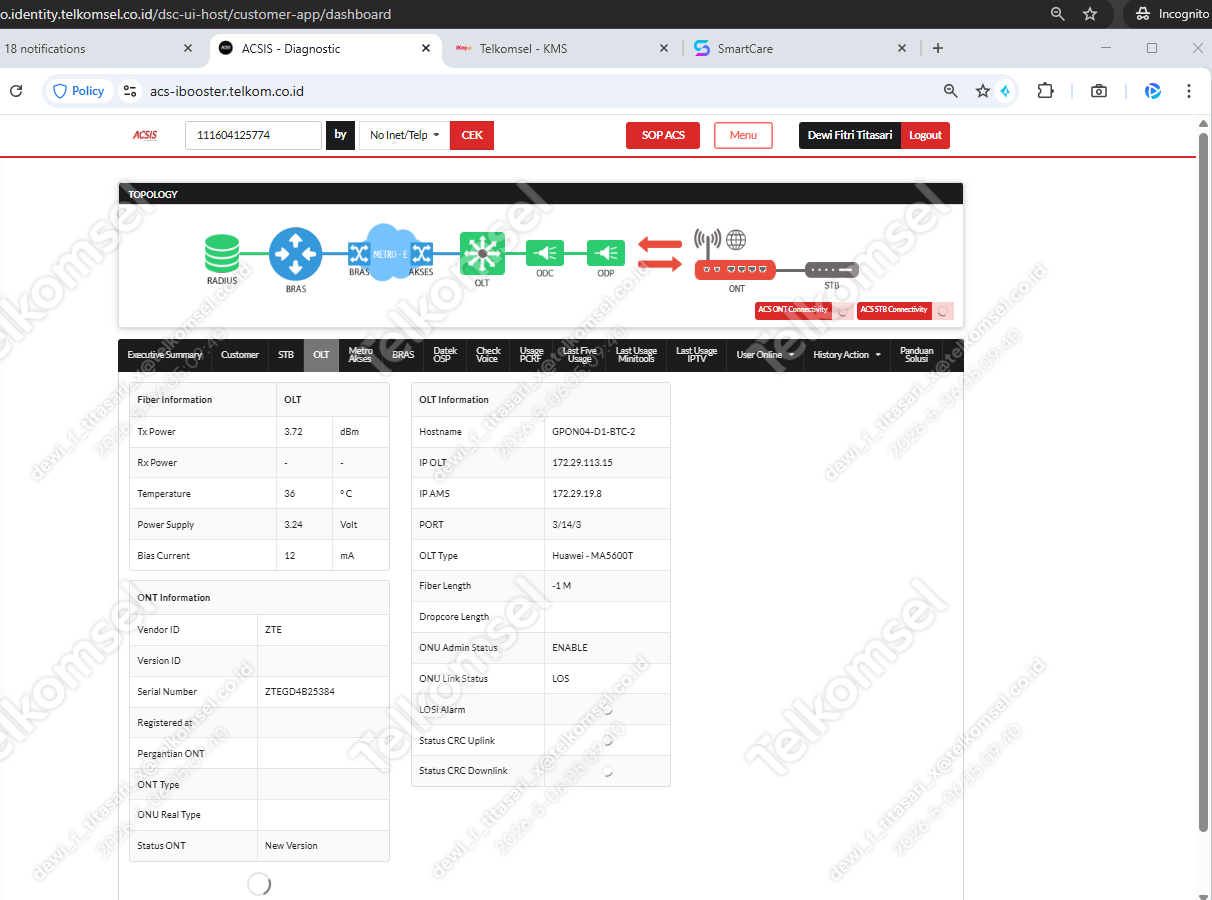Open the No Inet/Telp dropdown
The height and width of the screenshot is (900, 1212).
(x=404, y=135)
